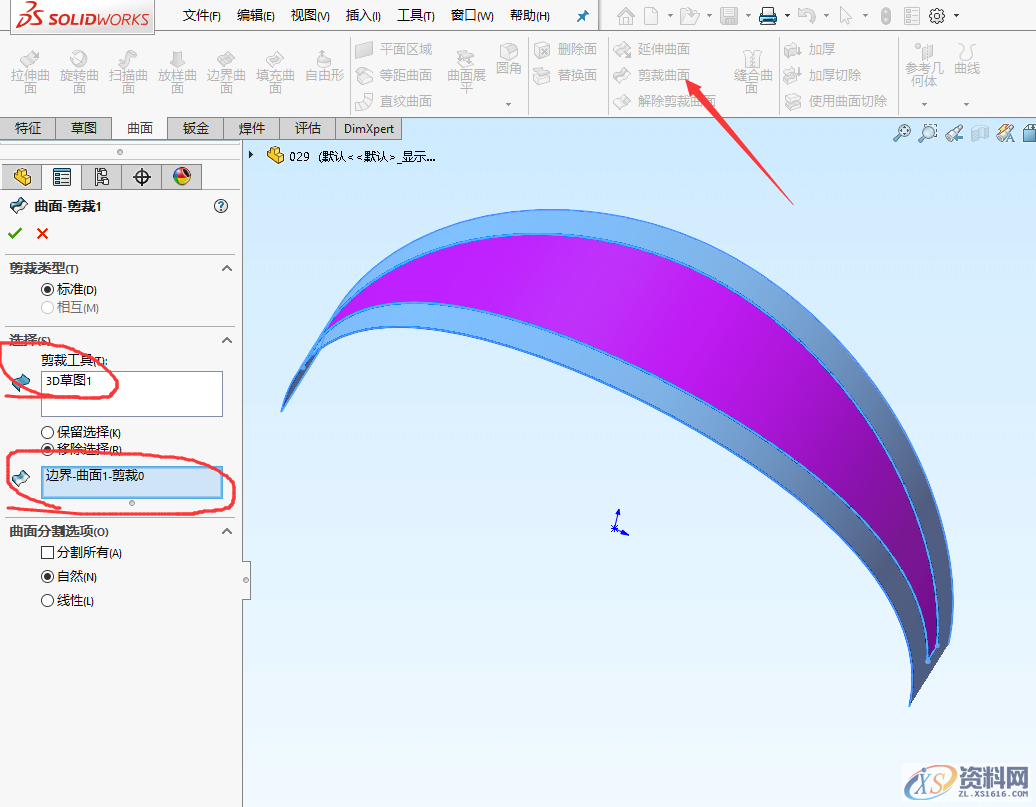Switch to the ConfigurationManager panel tab
This screenshot has width=1036, height=807.
tap(103, 176)
